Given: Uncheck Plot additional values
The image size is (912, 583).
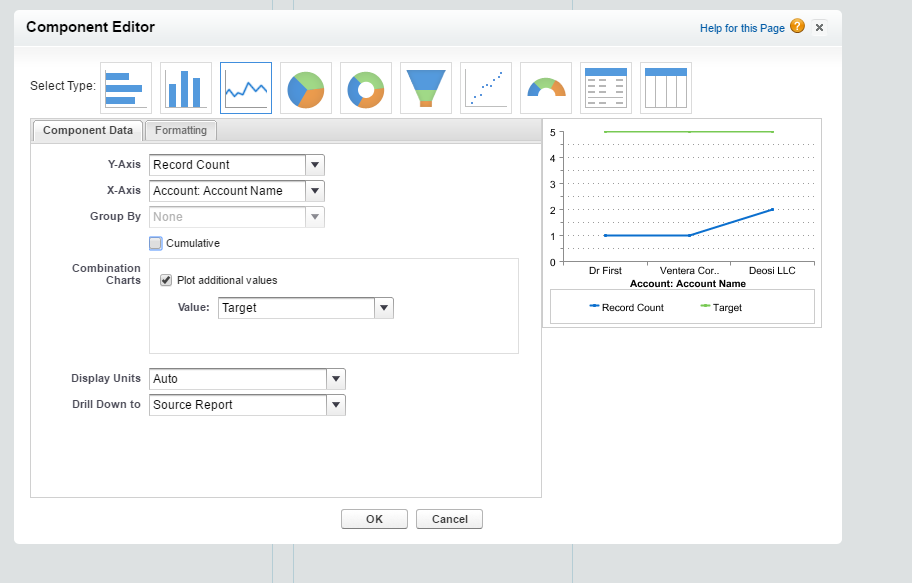Looking at the screenshot, I should (x=167, y=280).
